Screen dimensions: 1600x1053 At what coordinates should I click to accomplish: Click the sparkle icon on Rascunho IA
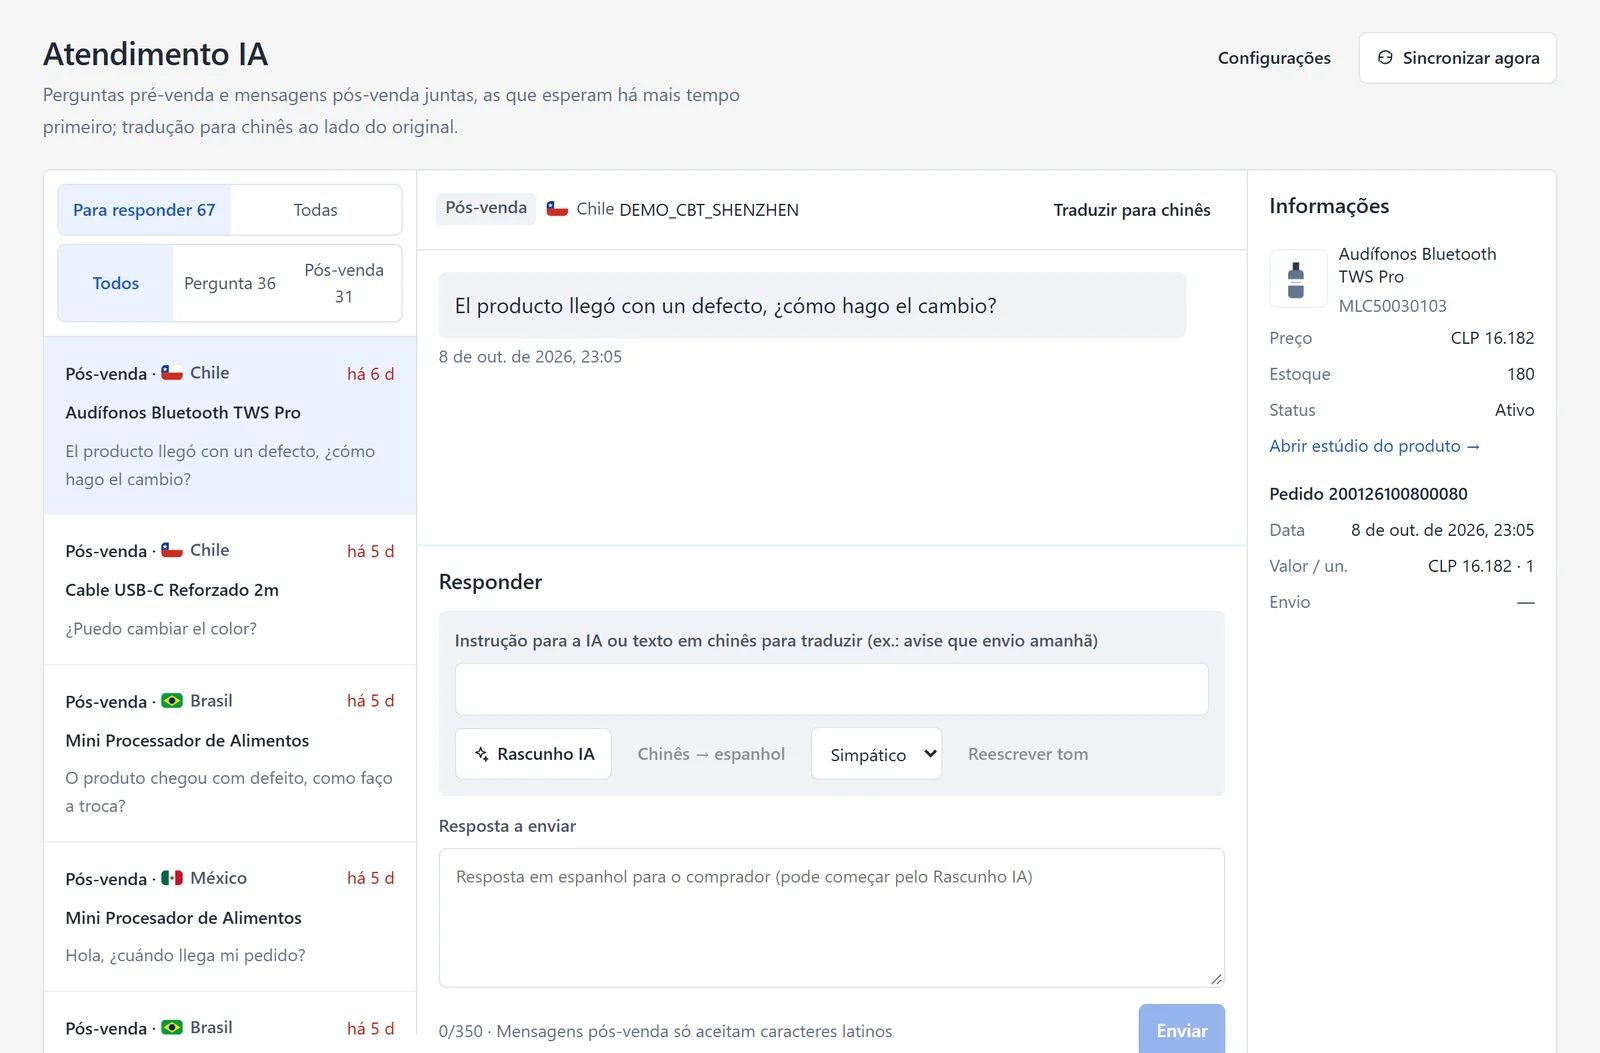point(482,754)
